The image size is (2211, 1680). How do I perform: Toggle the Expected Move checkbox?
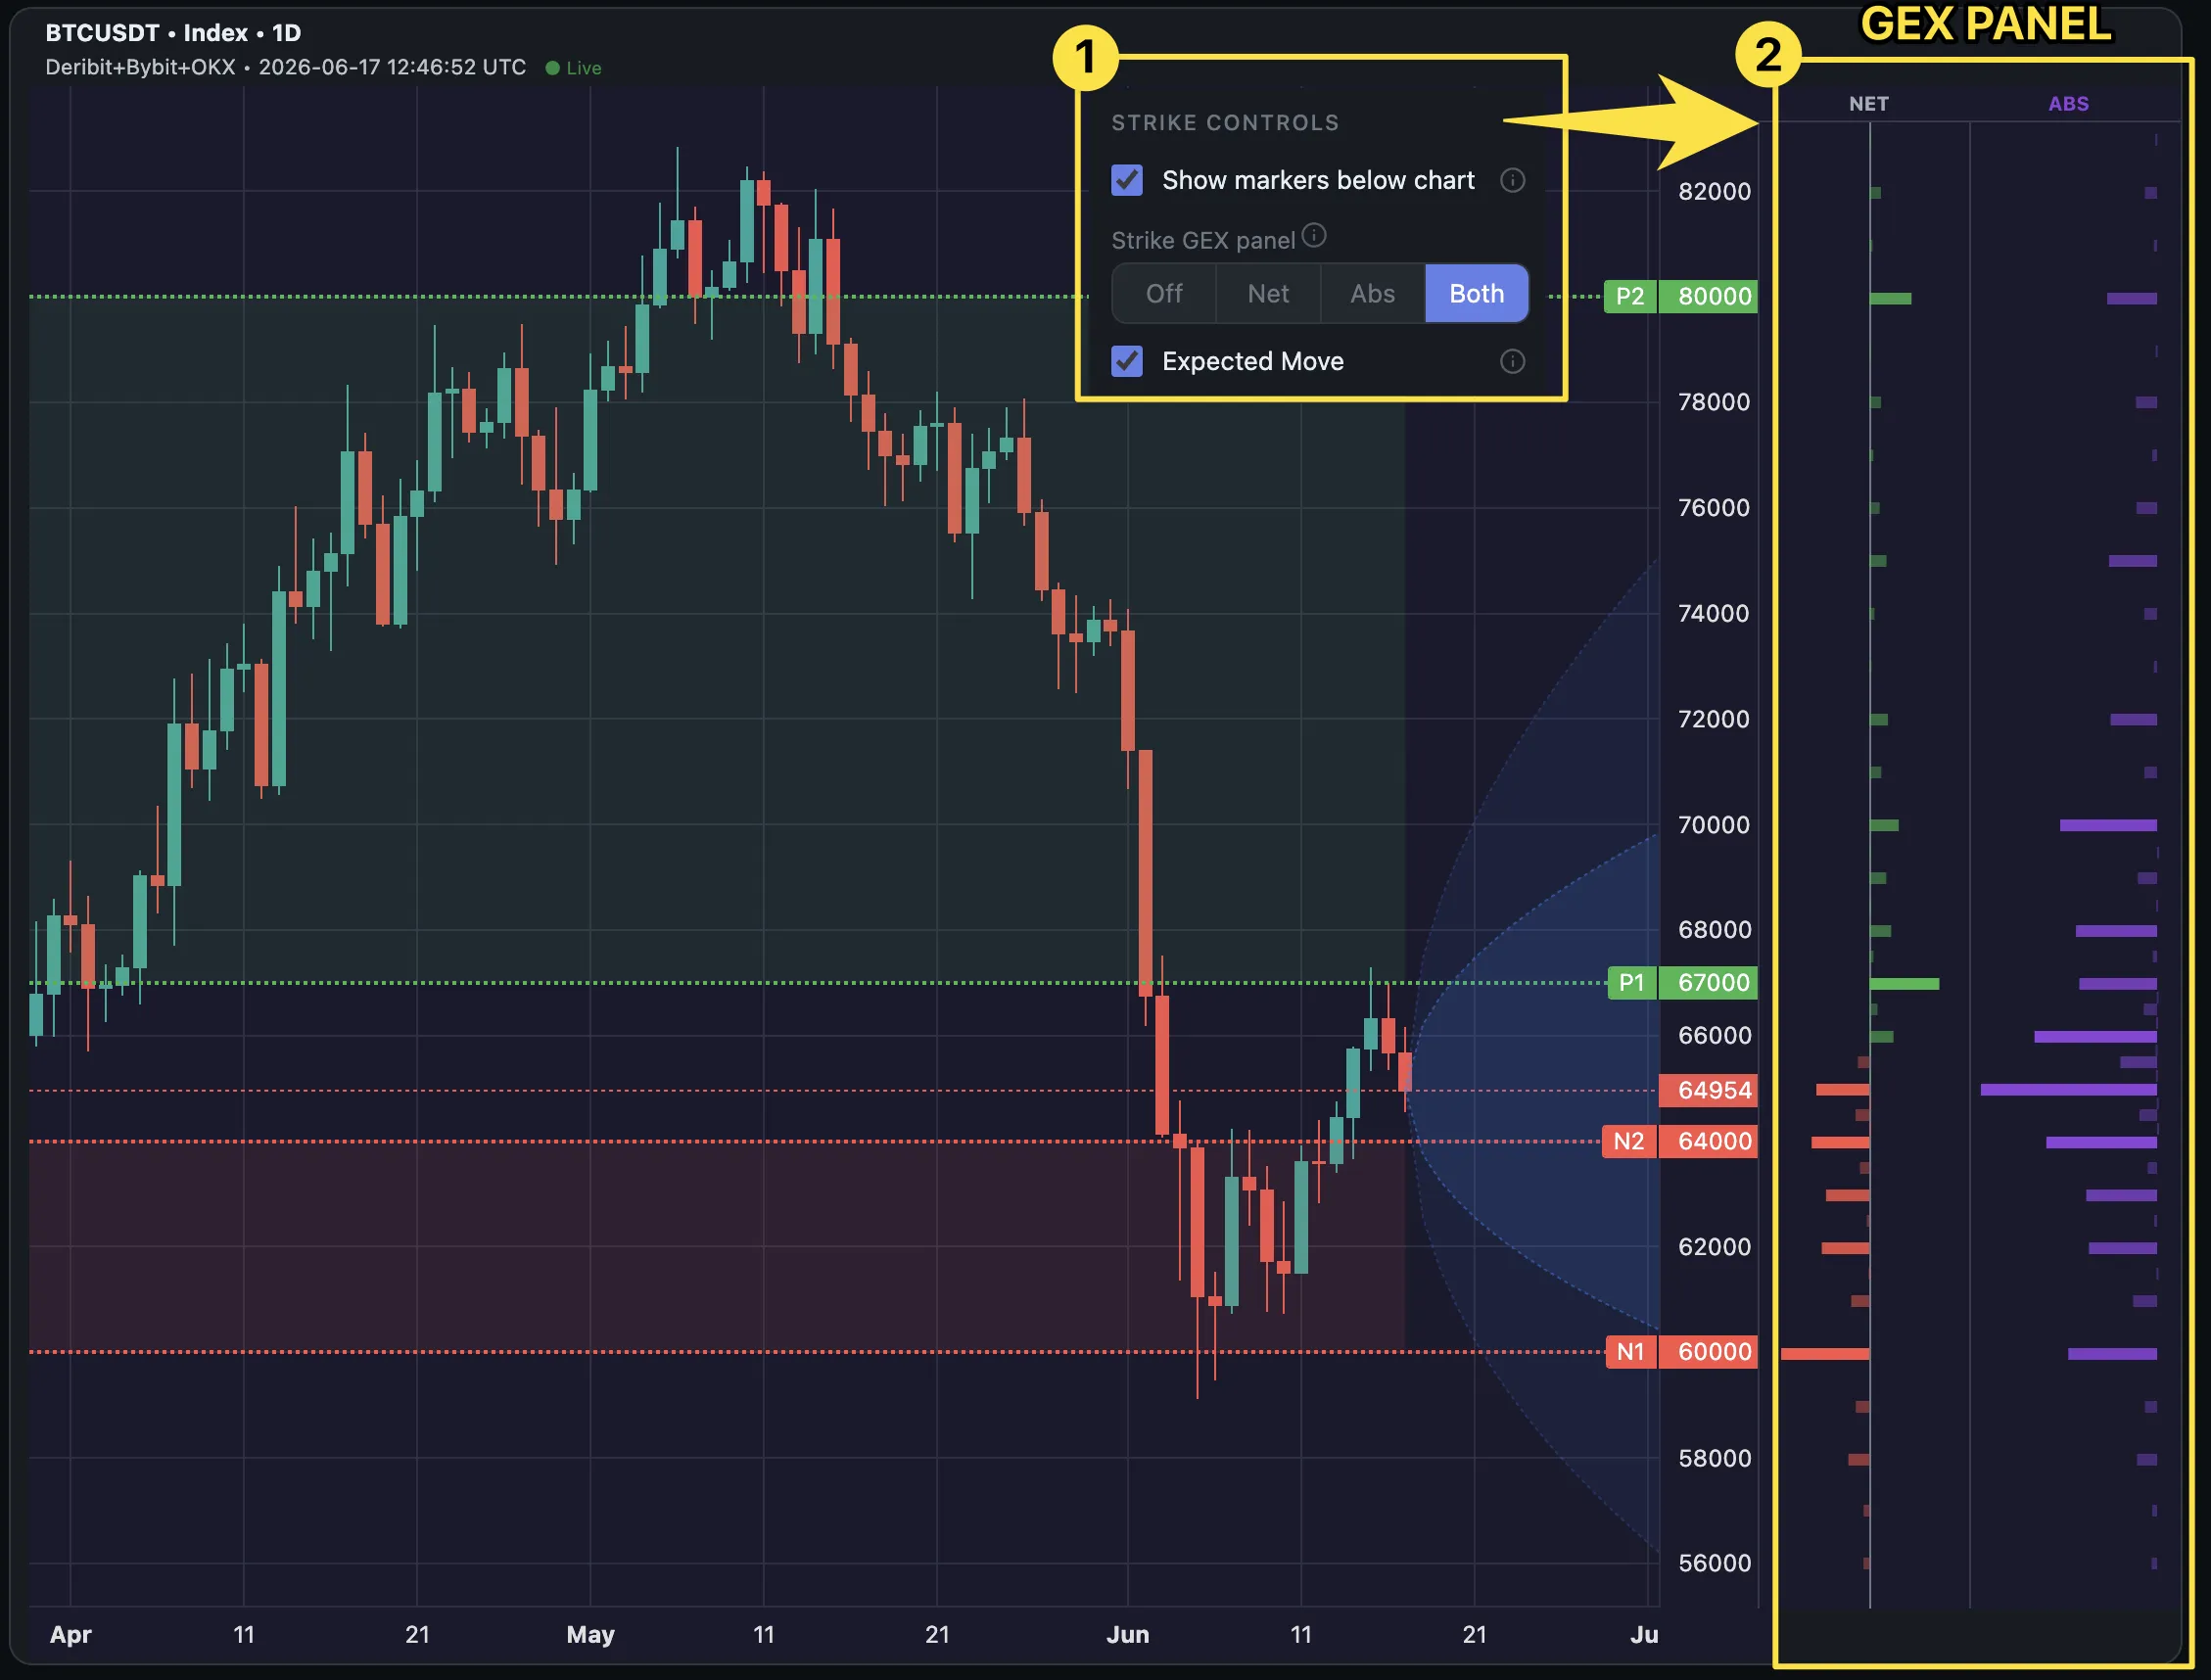(1127, 361)
